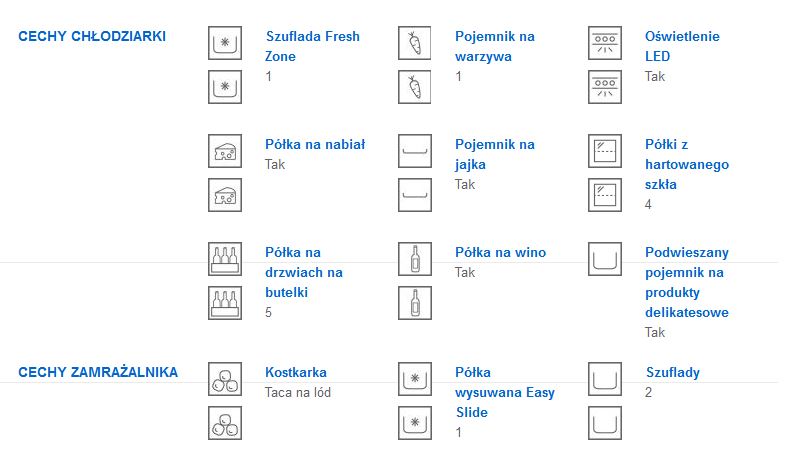Select the CECHY ZAMRAŻALNIKA section heading
Viewport: 796px width, 455px height.
click(98, 372)
